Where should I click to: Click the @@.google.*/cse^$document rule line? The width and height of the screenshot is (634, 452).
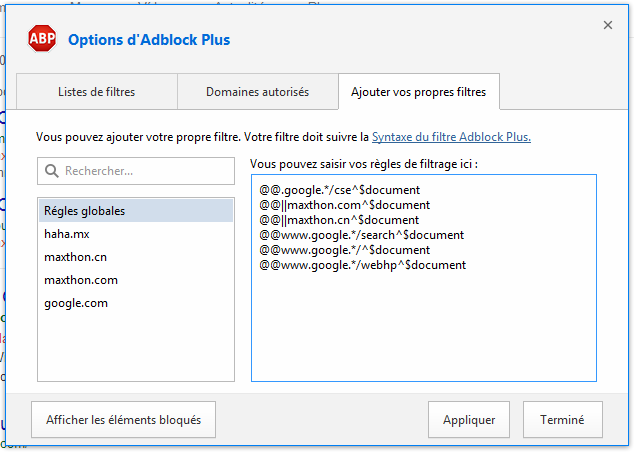pos(340,190)
